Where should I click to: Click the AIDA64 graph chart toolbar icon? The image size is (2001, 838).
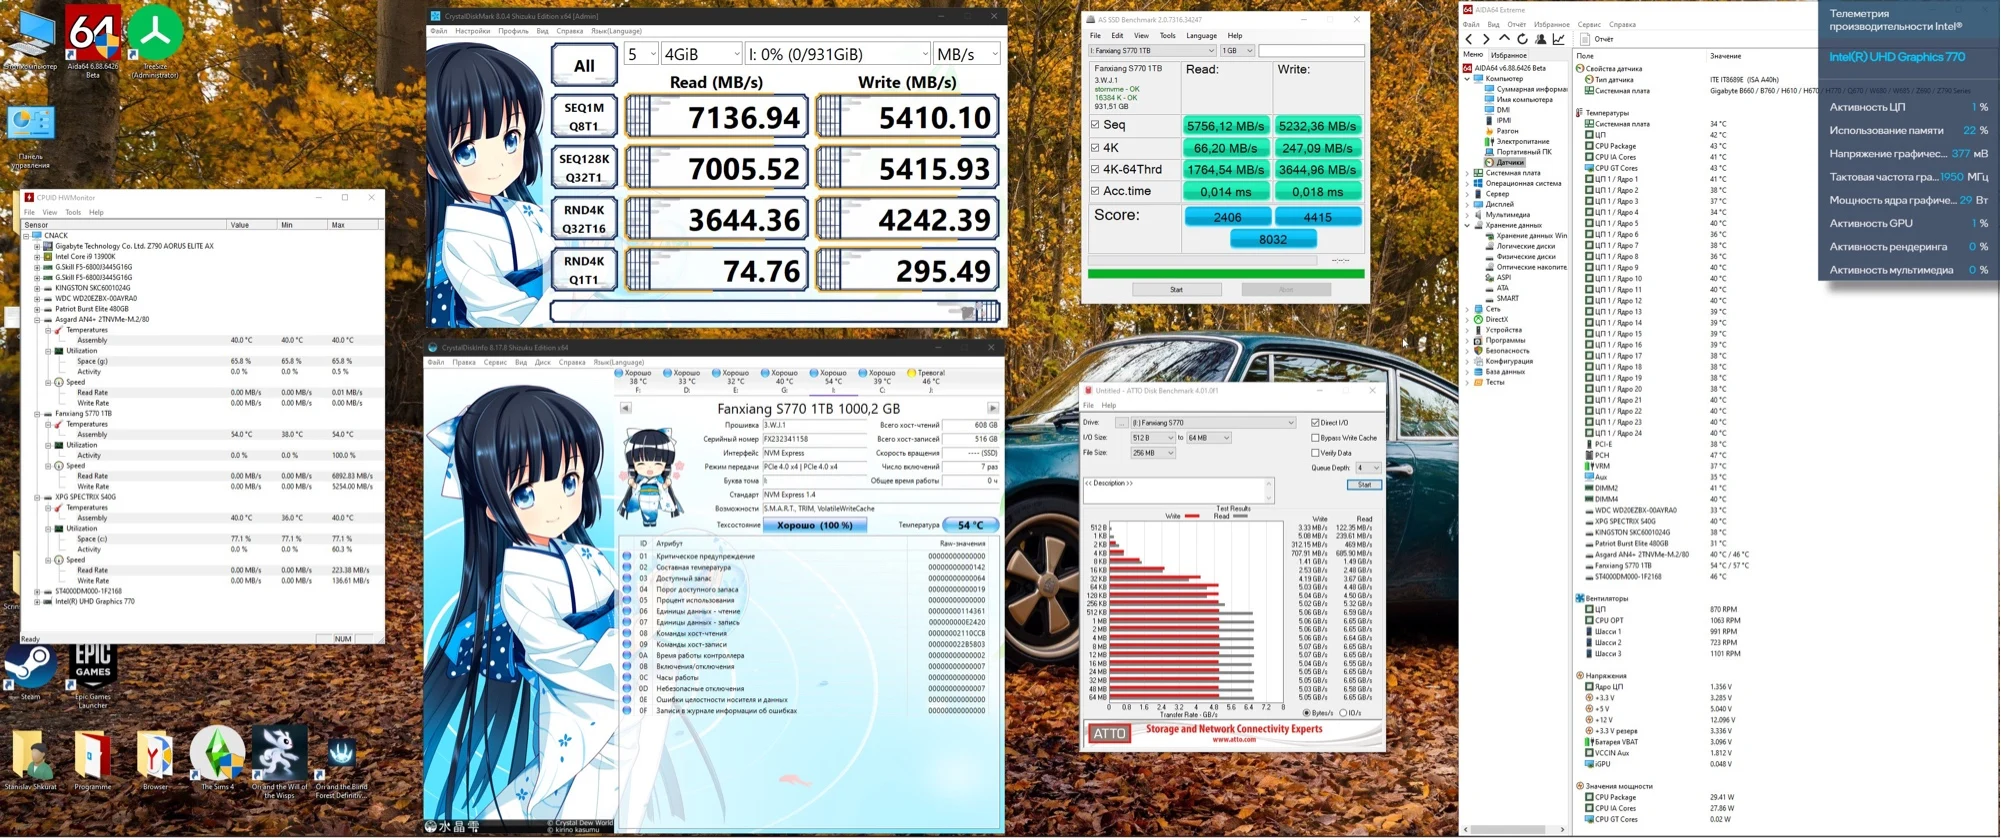click(1558, 39)
